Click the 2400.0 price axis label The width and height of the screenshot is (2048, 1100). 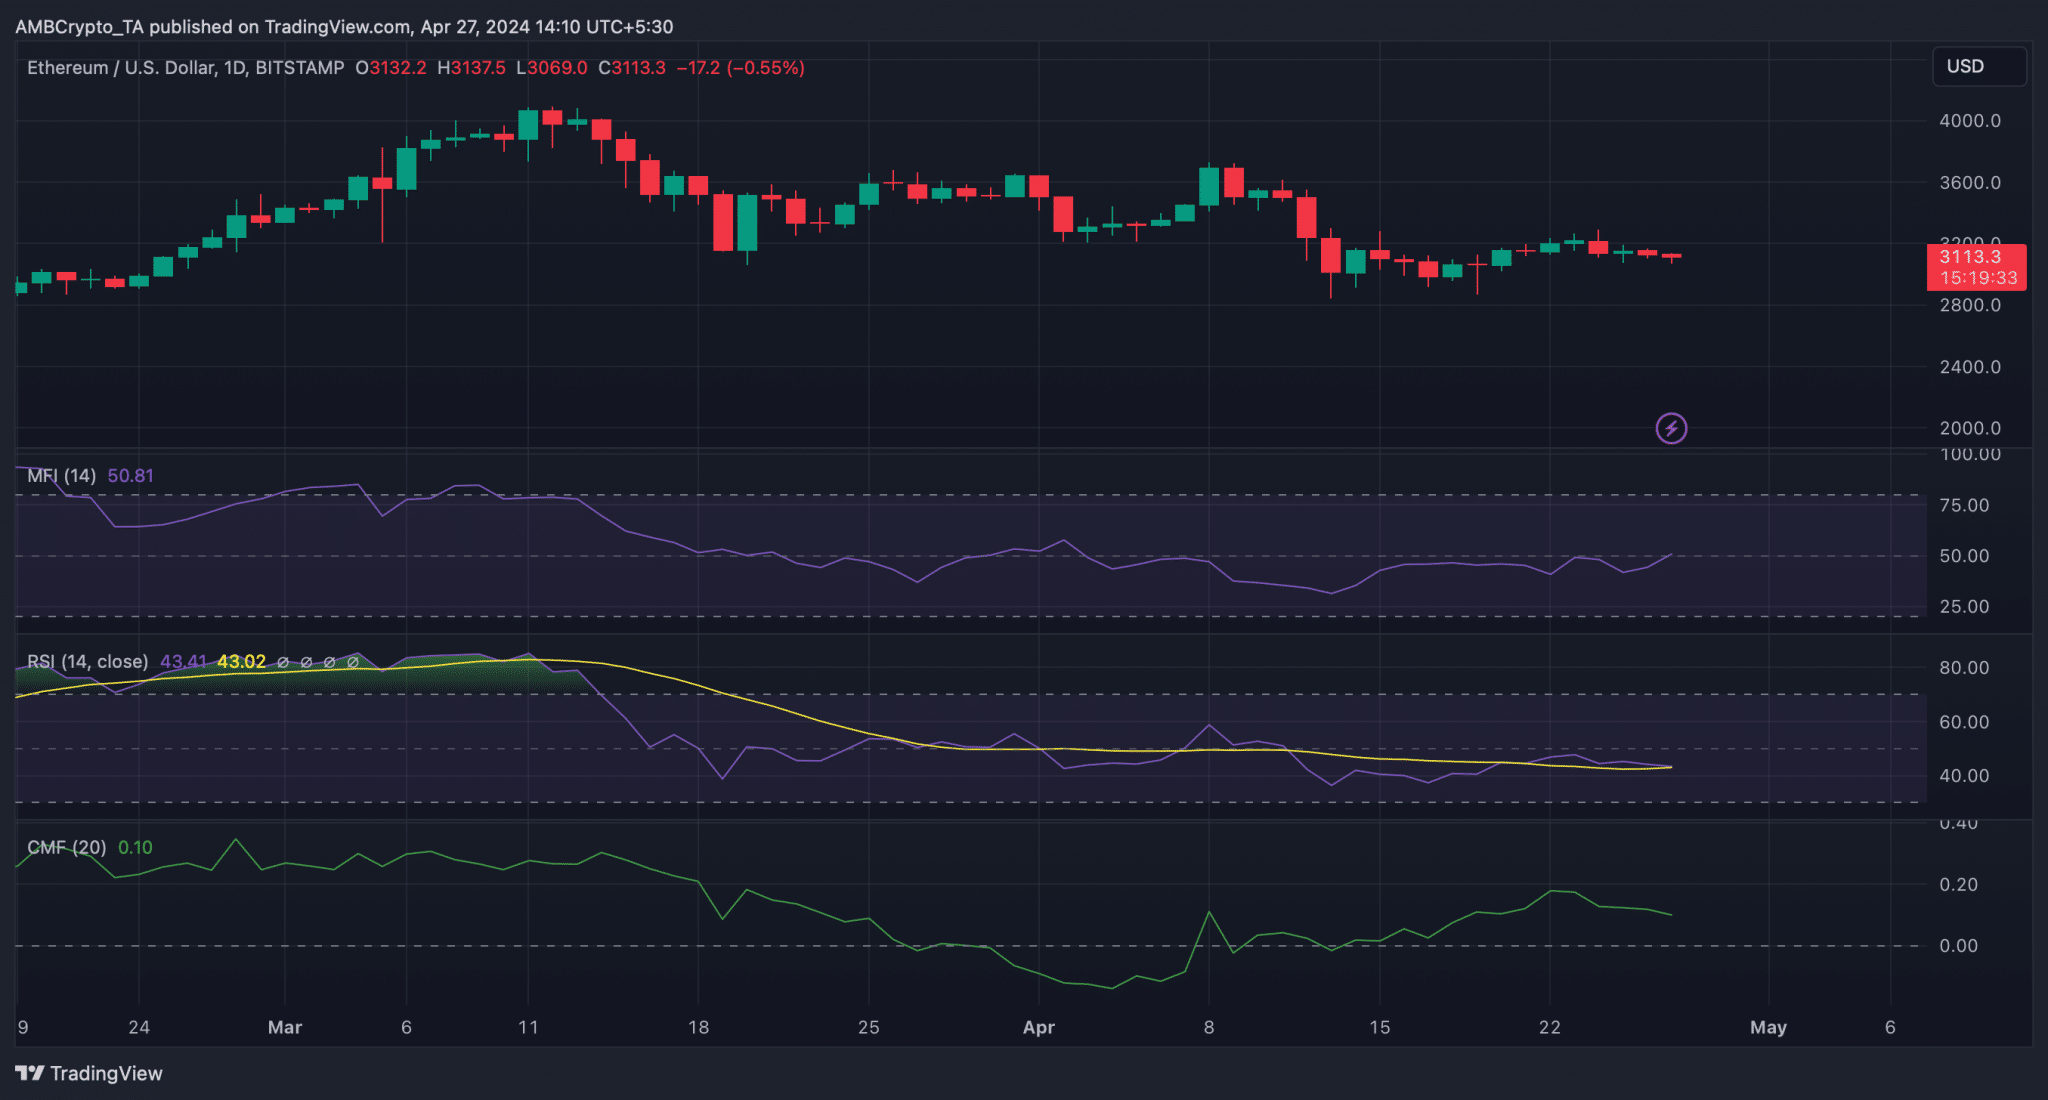1970,367
